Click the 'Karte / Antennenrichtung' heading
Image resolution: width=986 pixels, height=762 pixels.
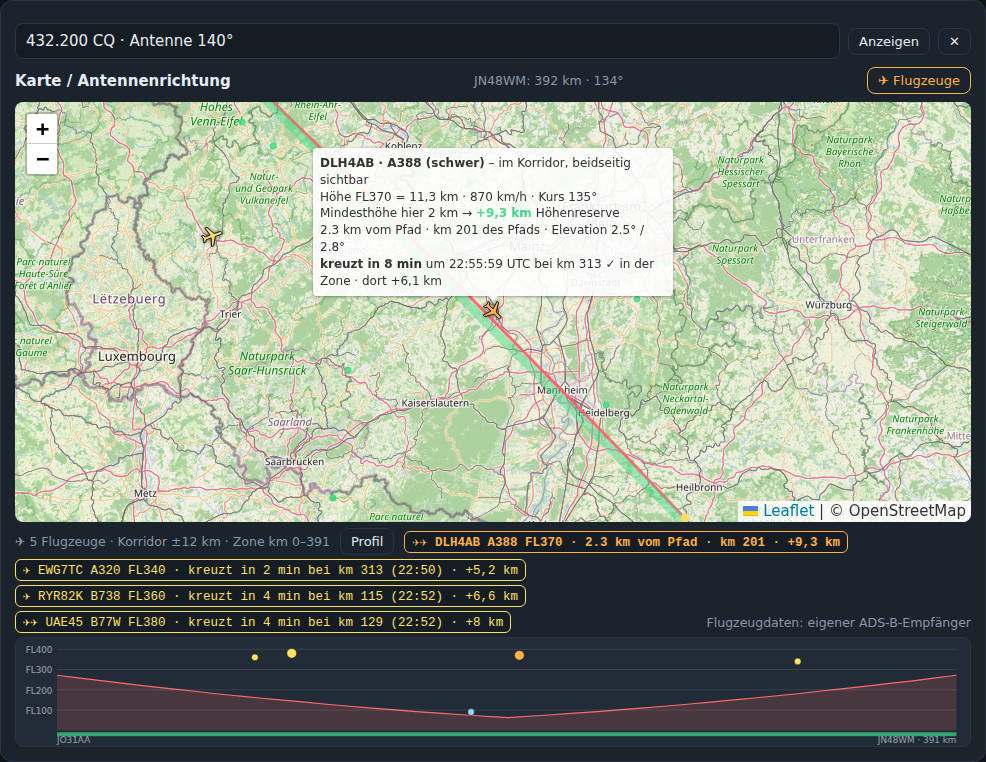coord(123,80)
